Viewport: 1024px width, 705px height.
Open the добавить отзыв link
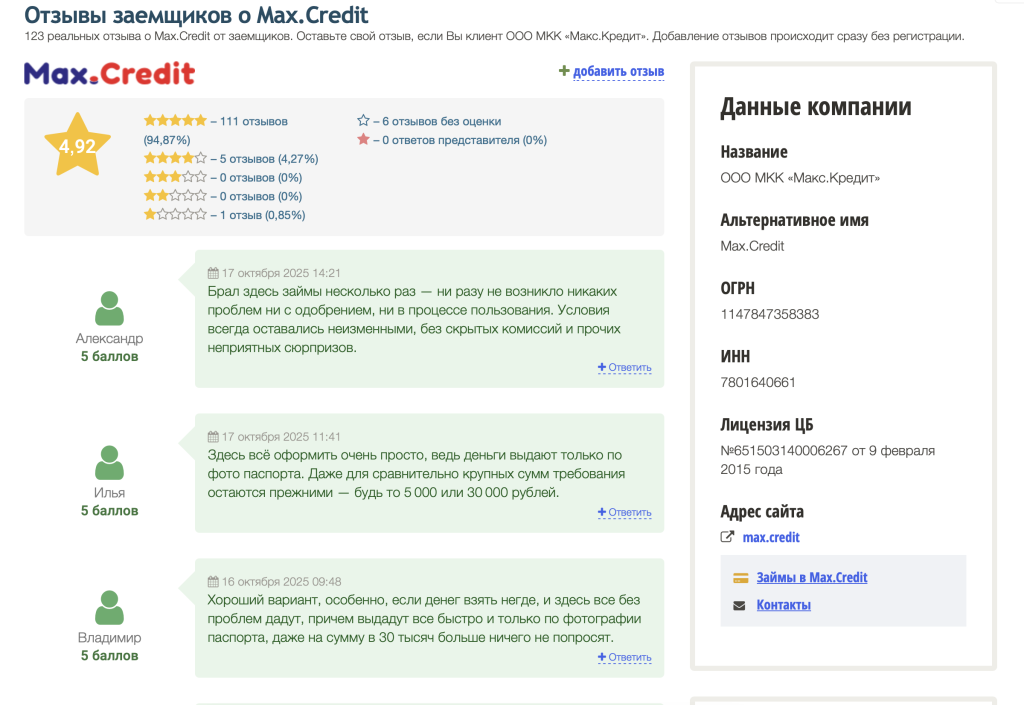click(618, 72)
